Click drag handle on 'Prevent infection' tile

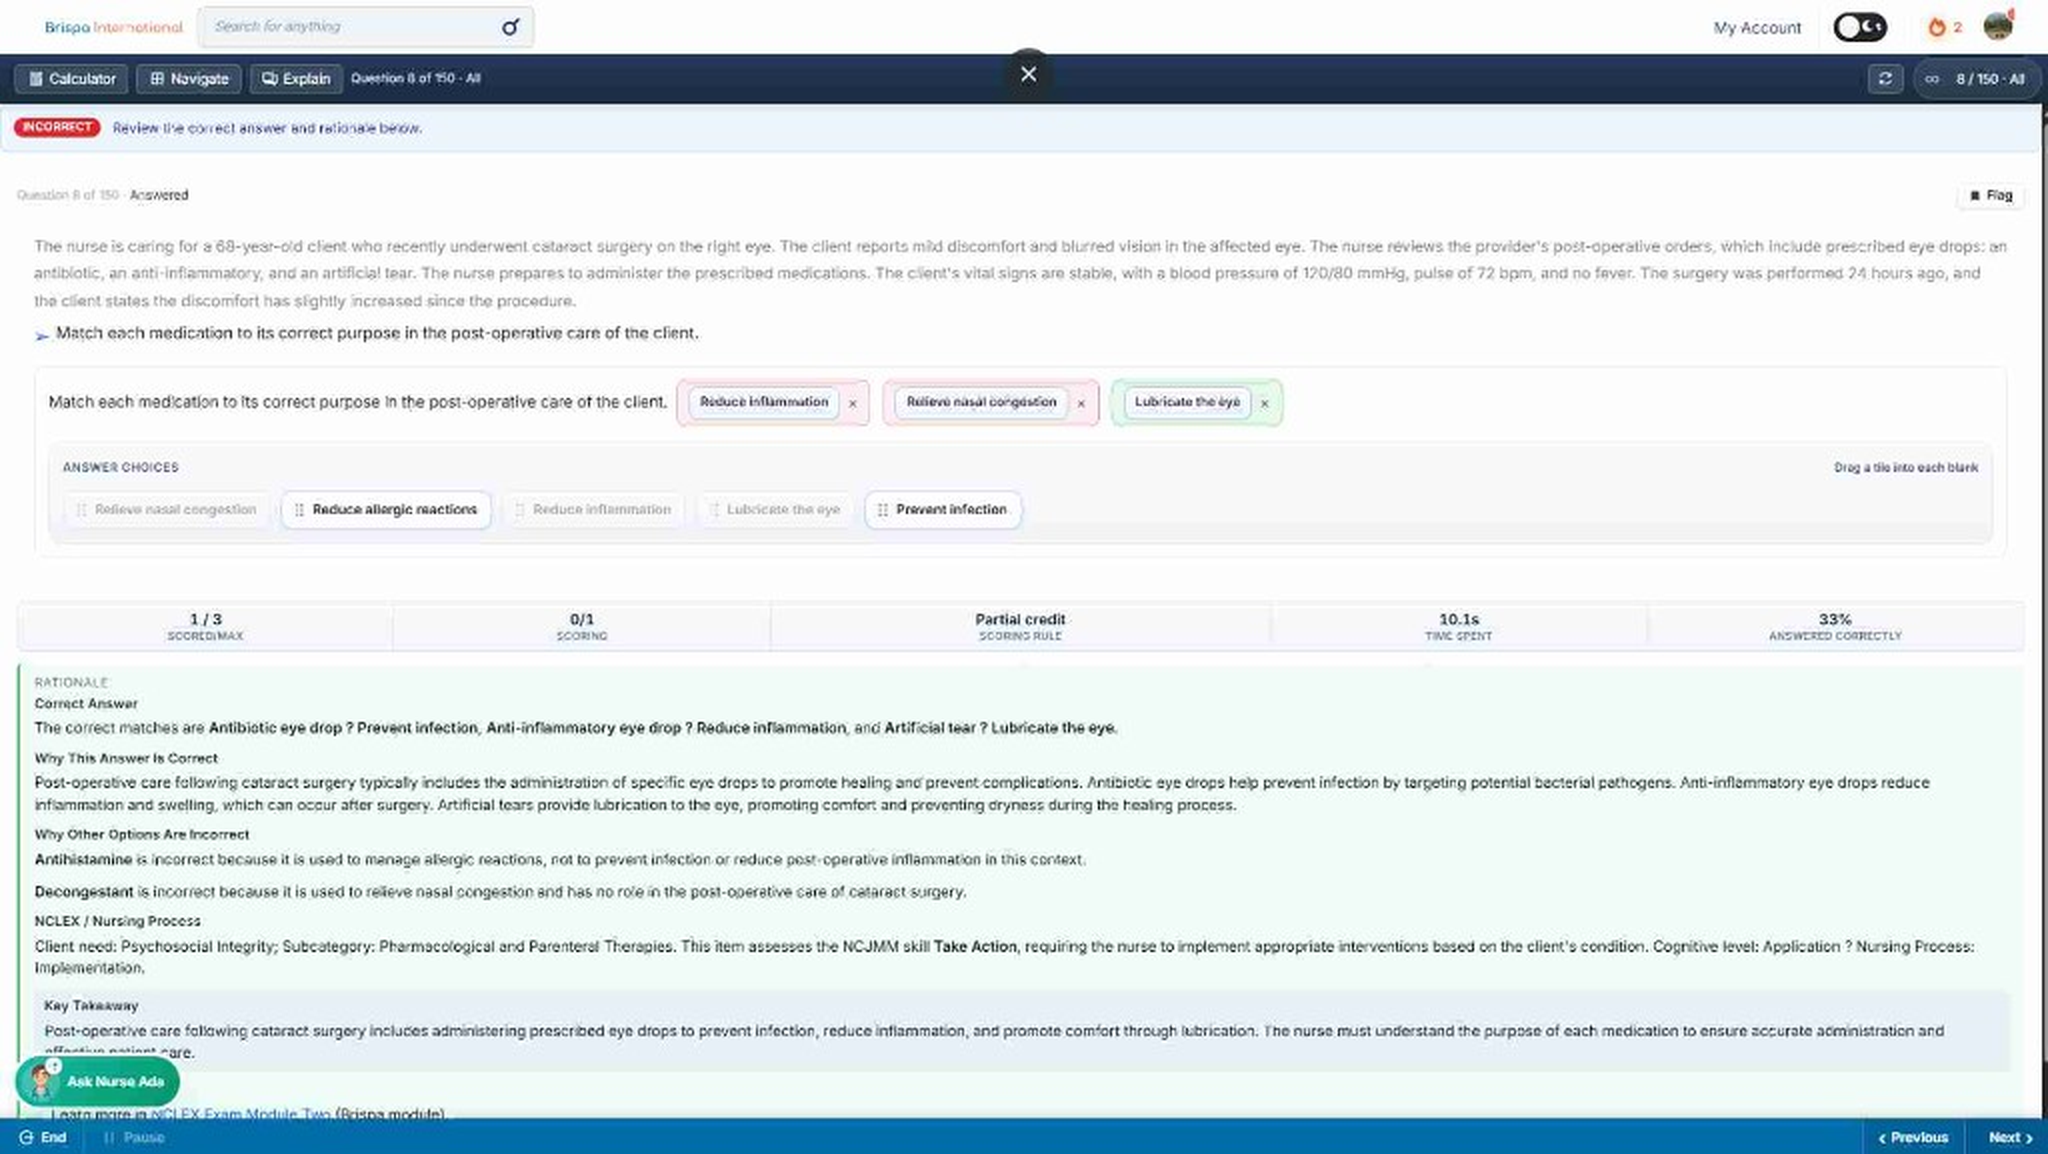tap(882, 510)
